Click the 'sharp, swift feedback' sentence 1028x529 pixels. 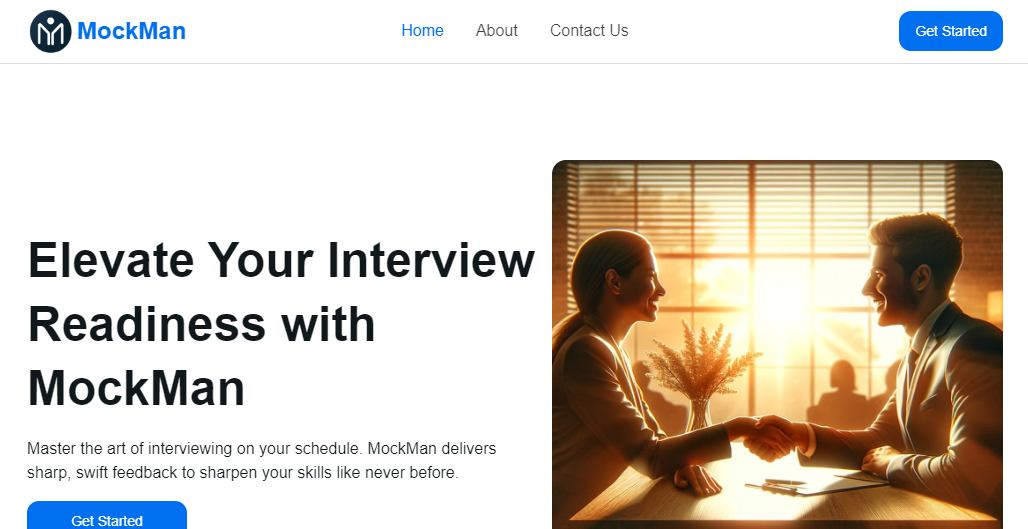[243, 473]
